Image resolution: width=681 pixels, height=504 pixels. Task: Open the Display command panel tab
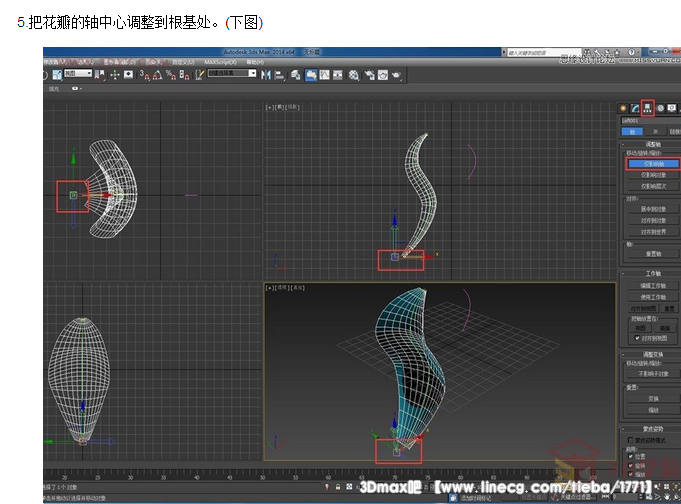point(672,108)
